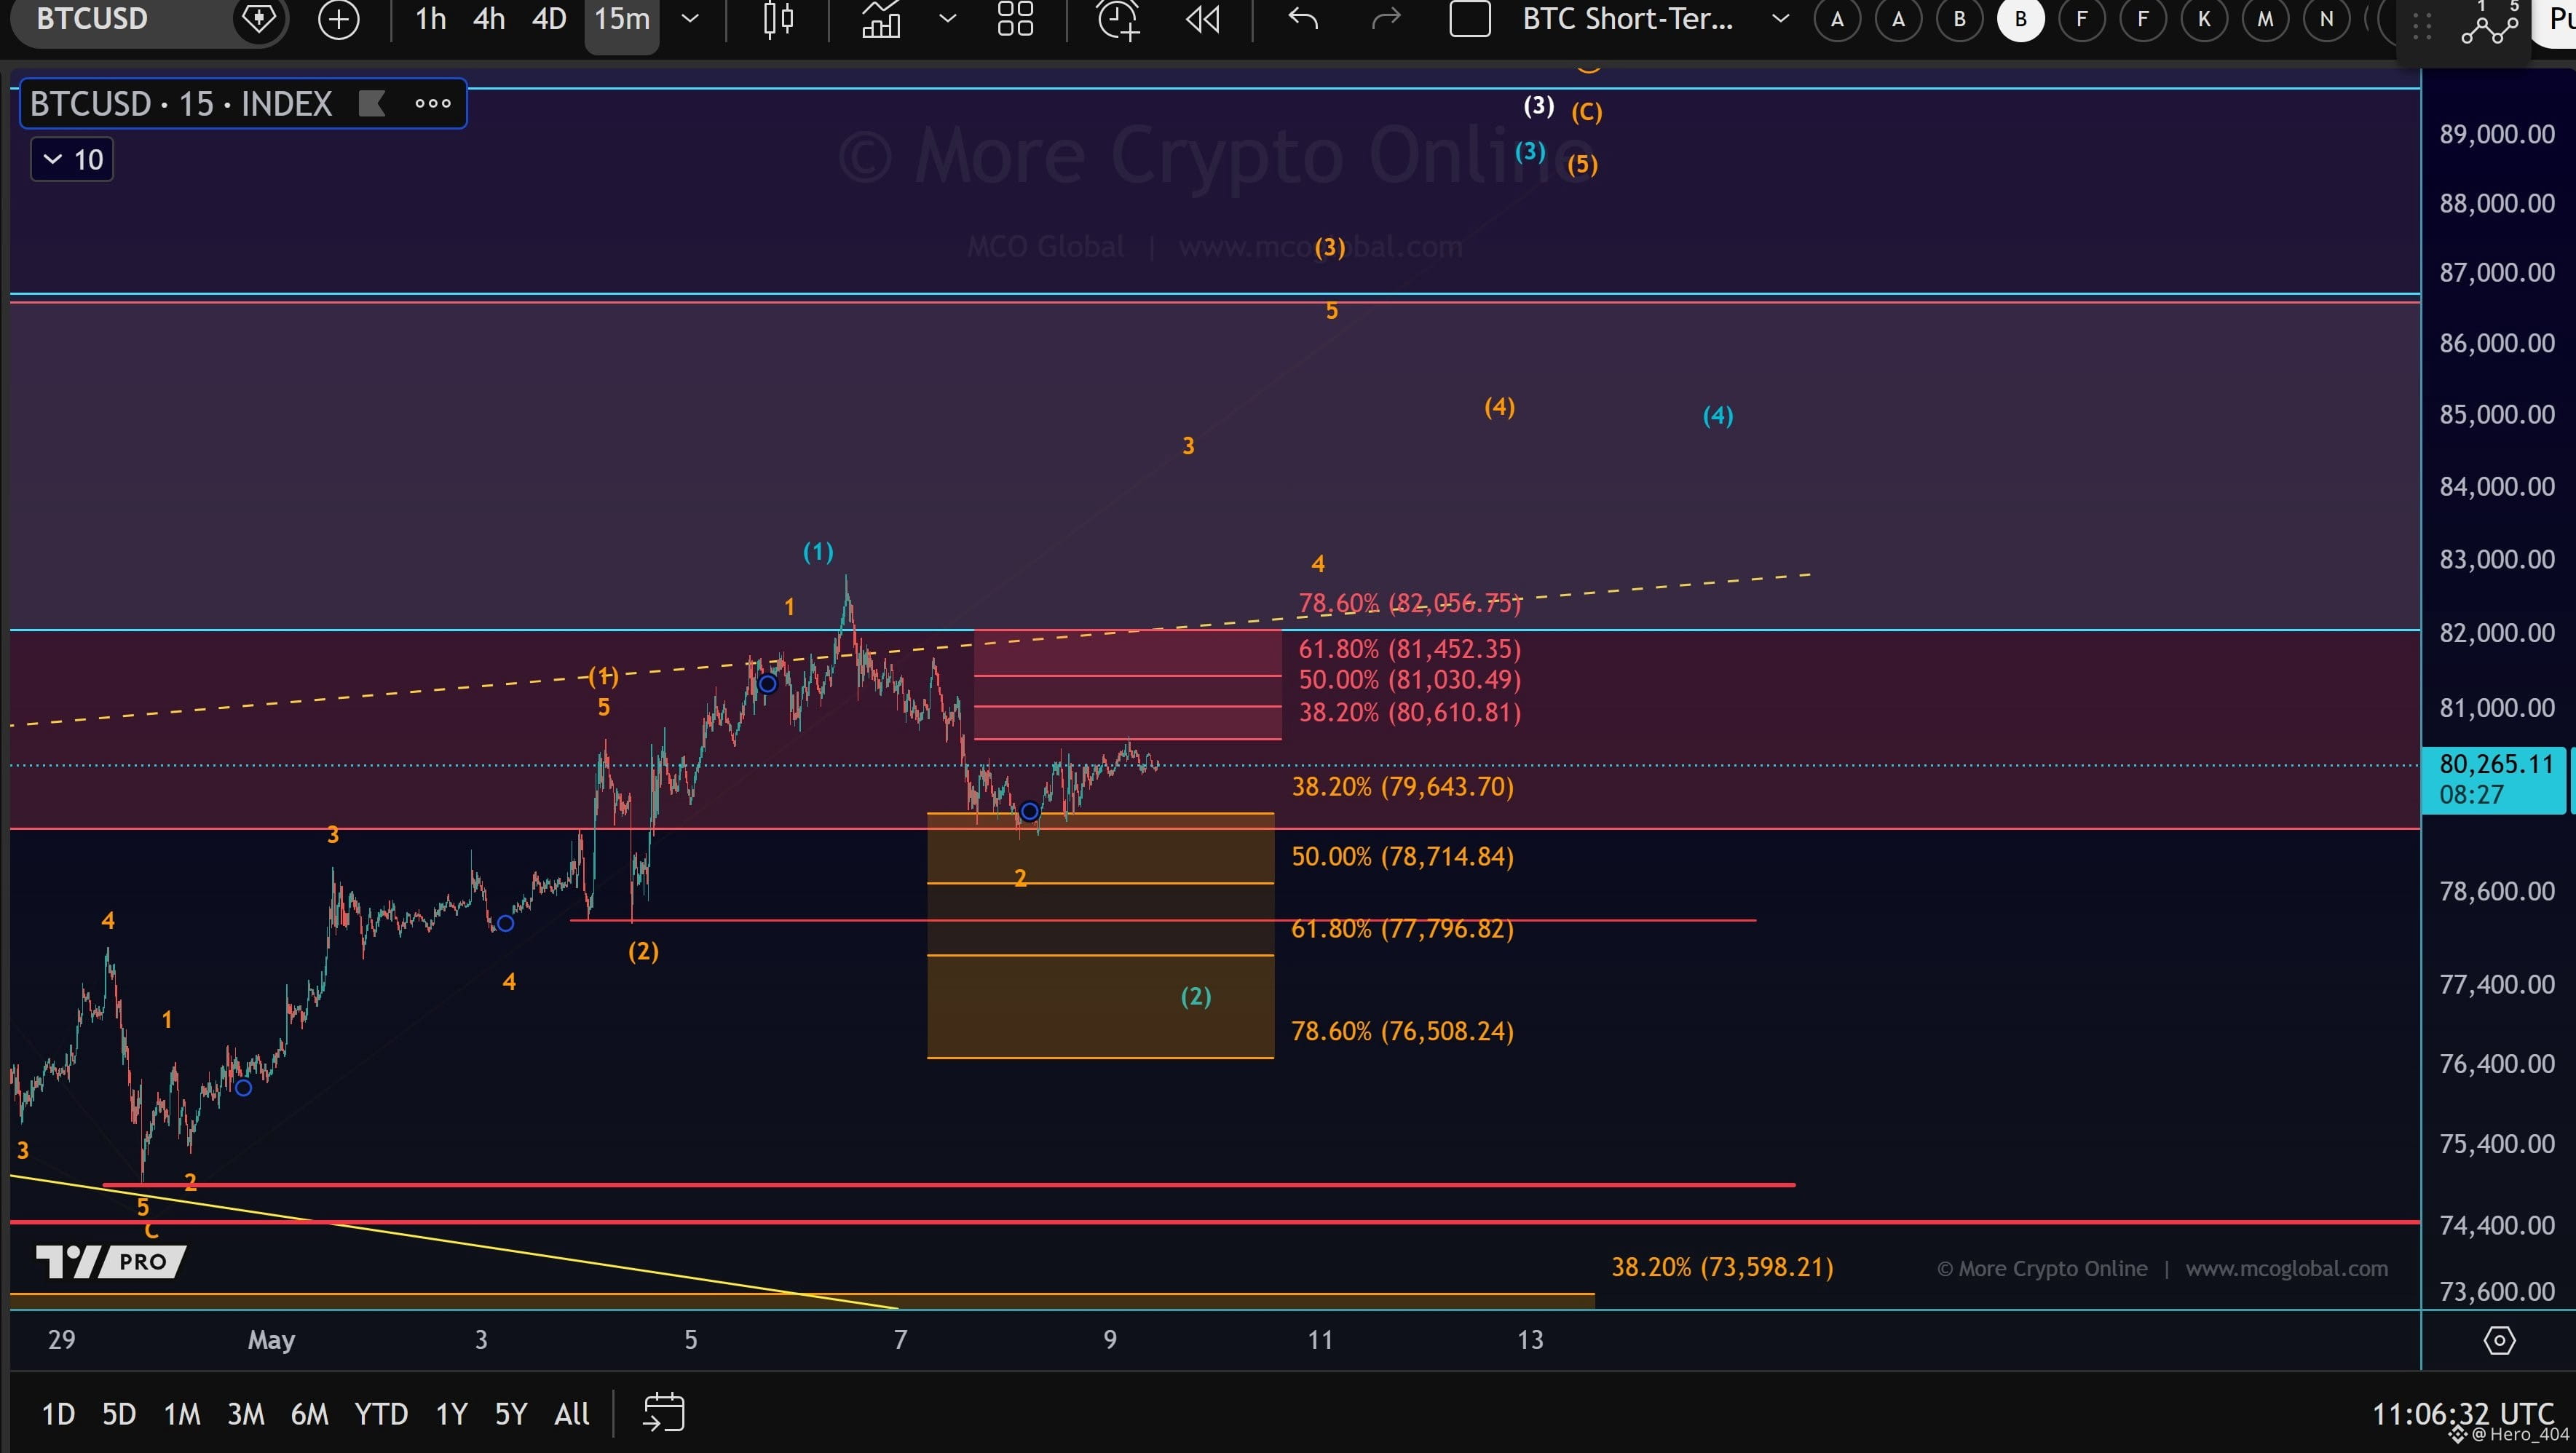Select the K layout circle

[2204, 19]
